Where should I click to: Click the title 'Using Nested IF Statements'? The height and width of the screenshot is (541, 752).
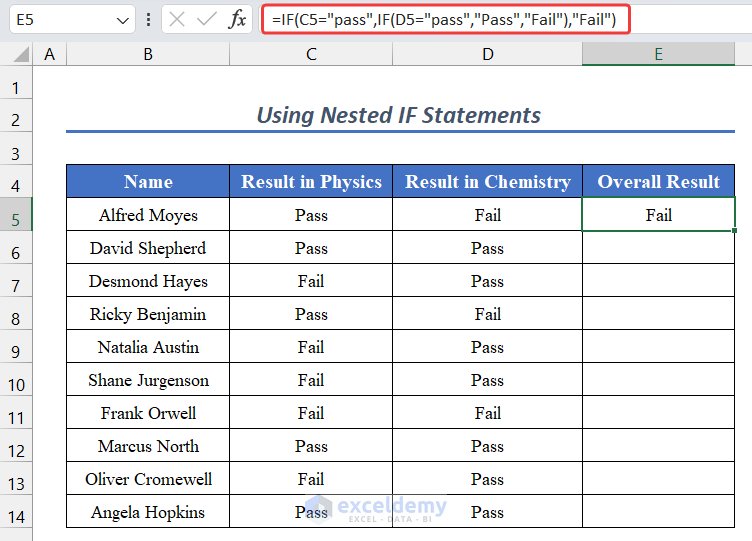click(x=399, y=116)
